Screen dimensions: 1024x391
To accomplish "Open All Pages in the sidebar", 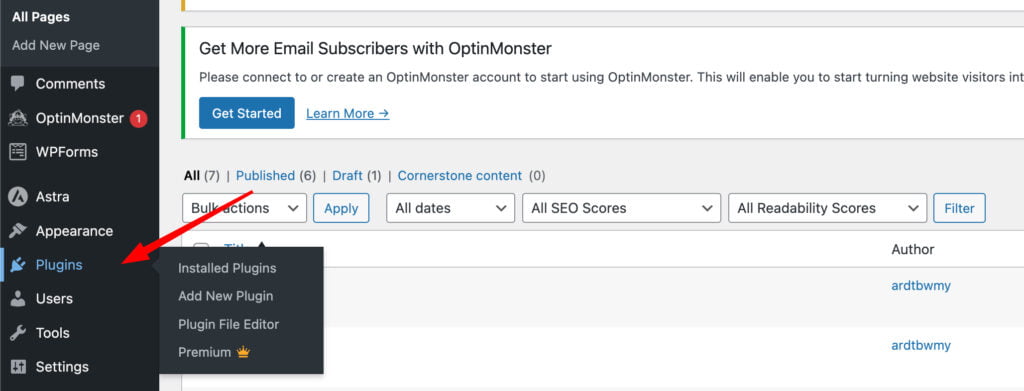I will tap(40, 18).
